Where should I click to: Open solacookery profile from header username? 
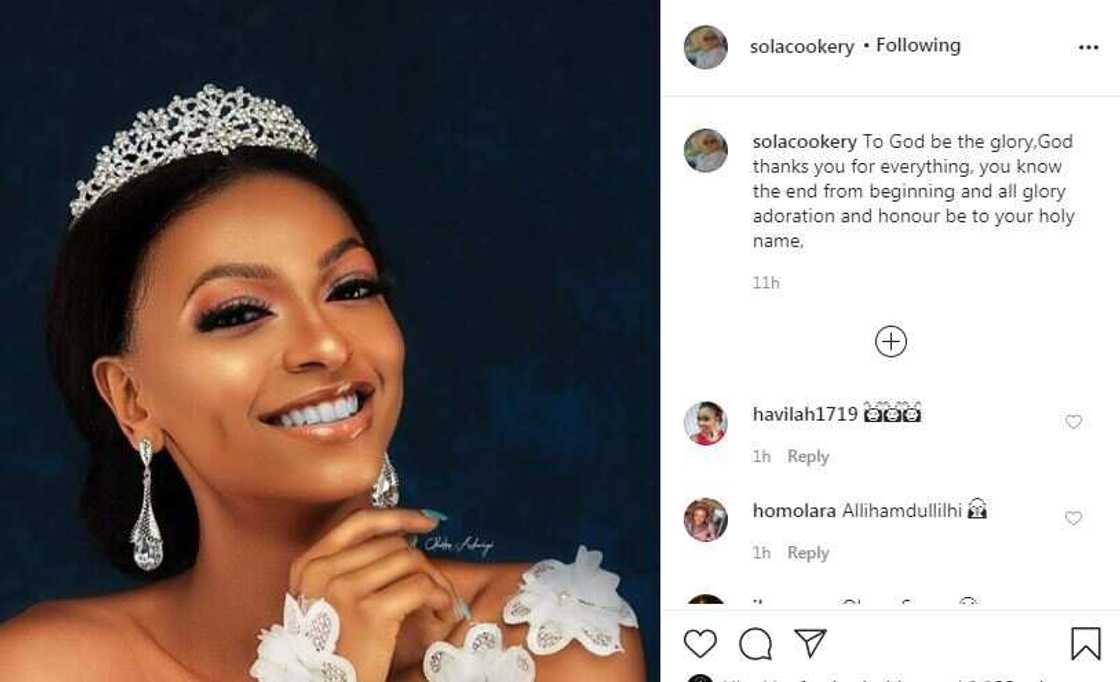pyautogui.click(x=802, y=47)
